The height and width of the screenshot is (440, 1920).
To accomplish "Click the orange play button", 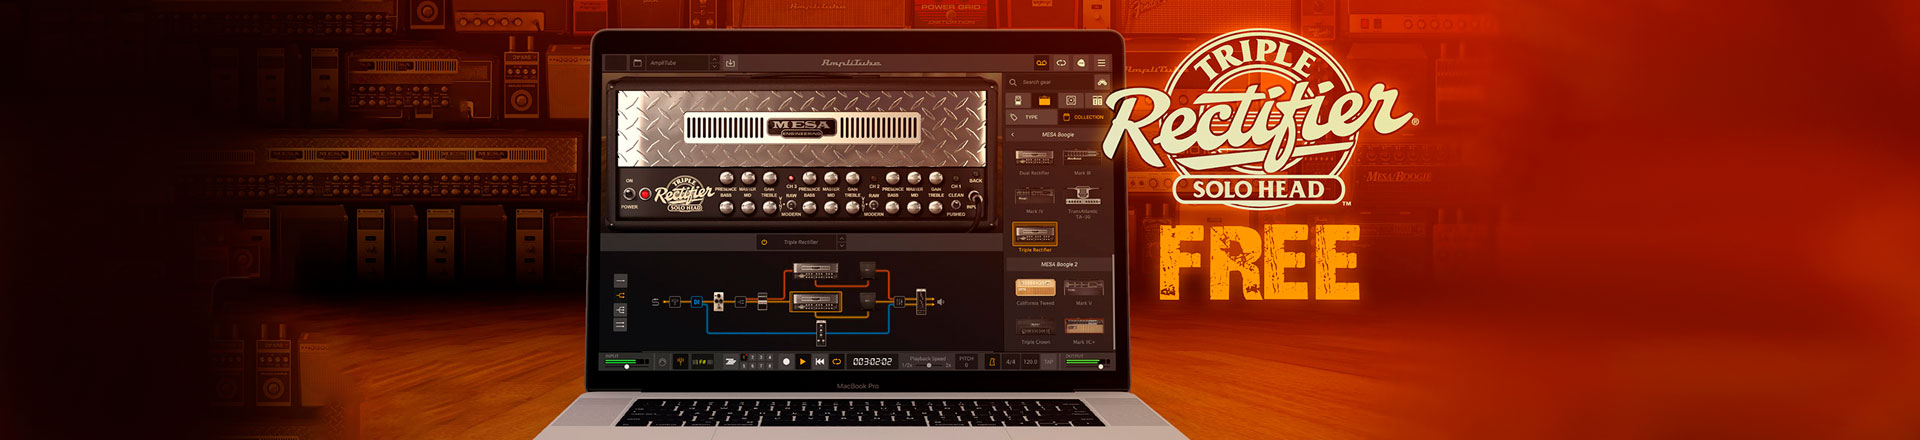I will click(x=803, y=362).
